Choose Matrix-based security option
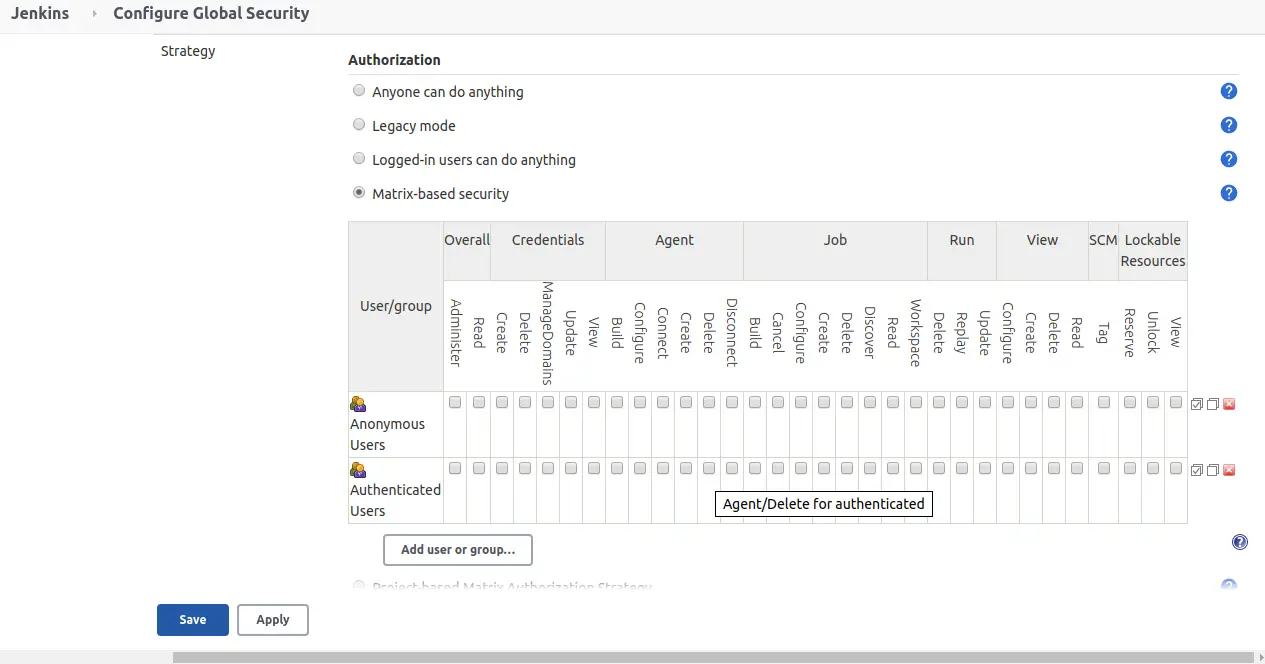 coord(359,193)
